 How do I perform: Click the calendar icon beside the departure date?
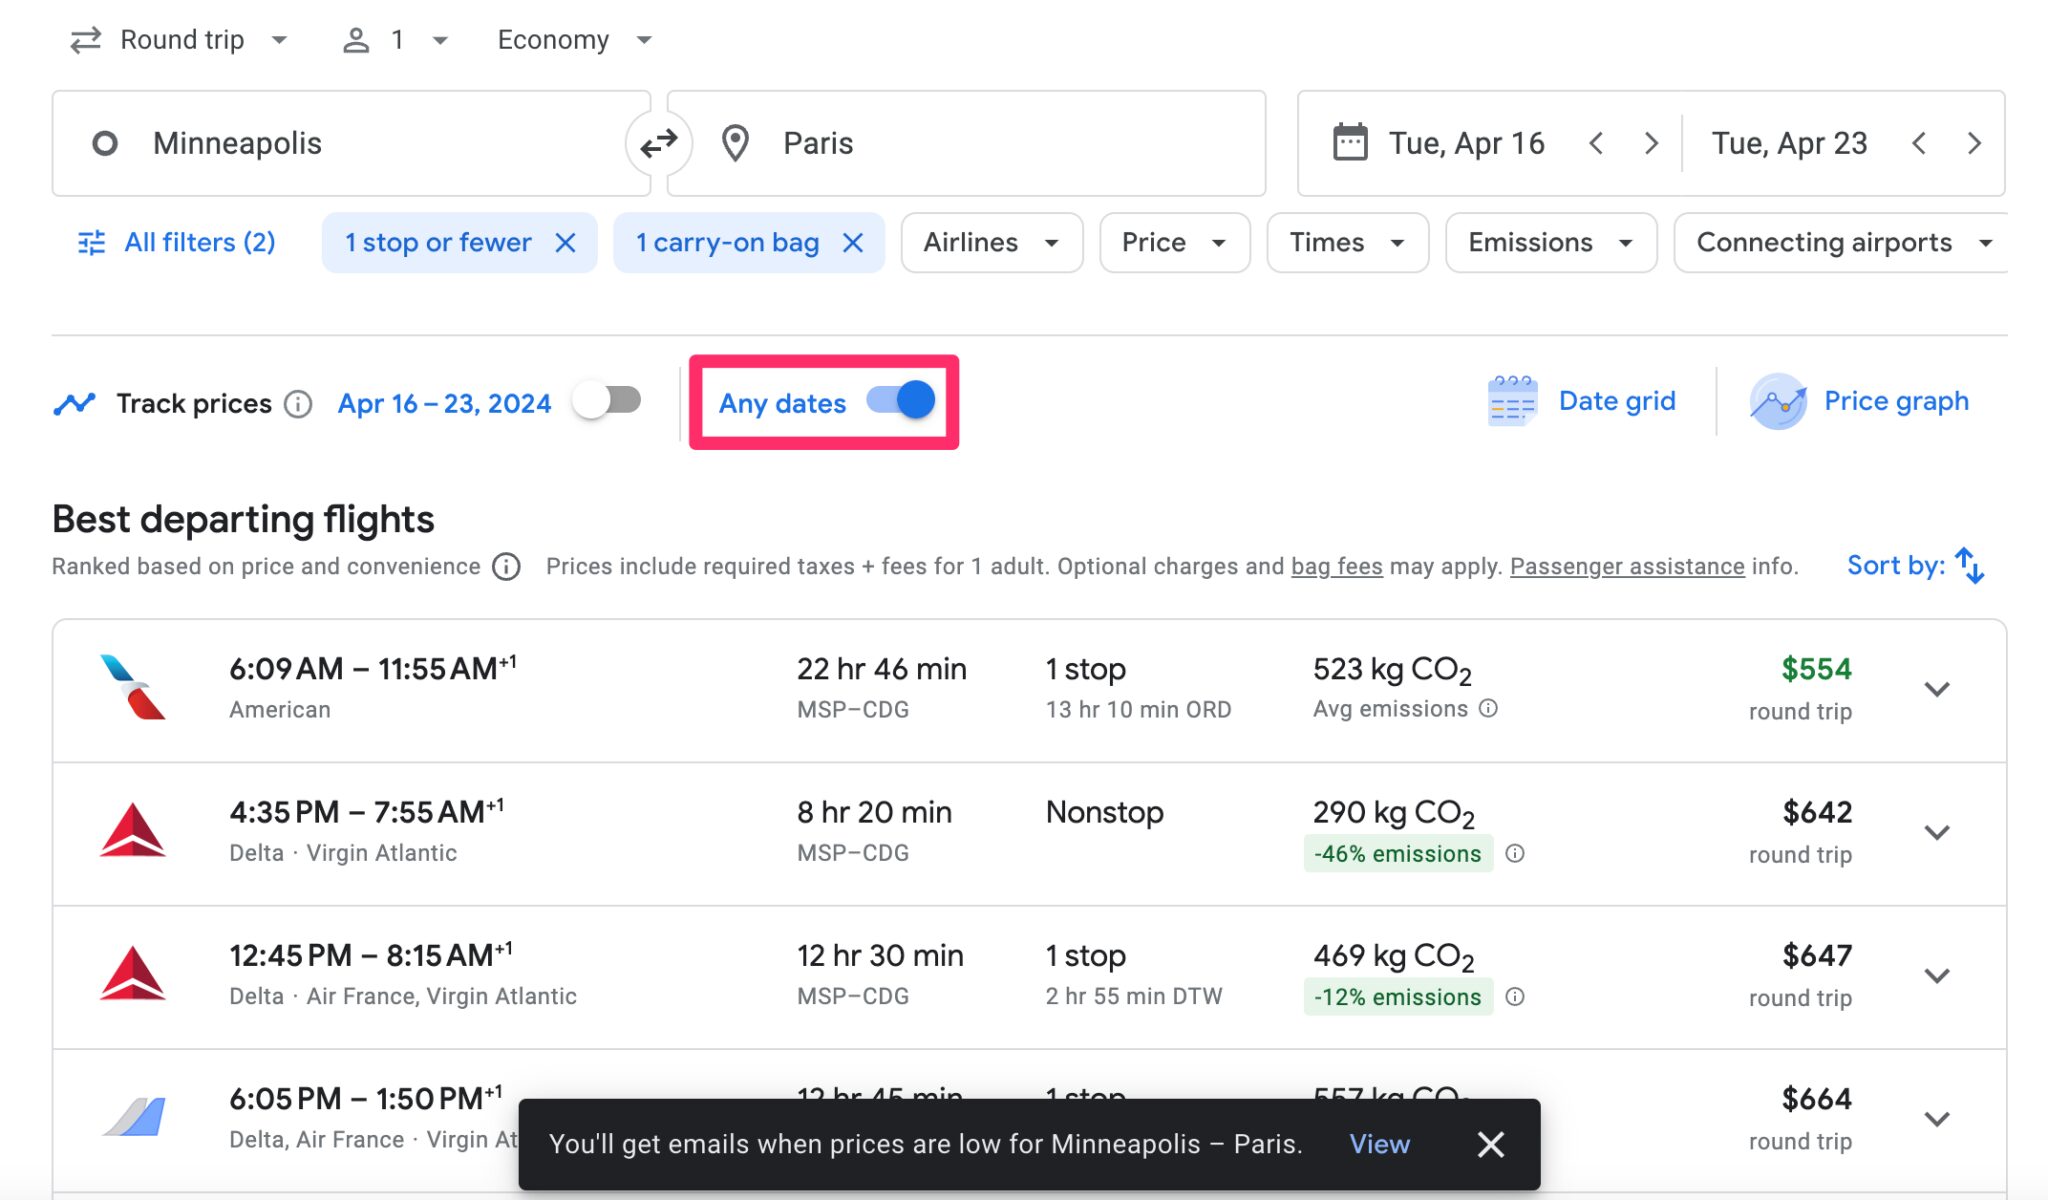pyautogui.click(x=1349, y=142)
